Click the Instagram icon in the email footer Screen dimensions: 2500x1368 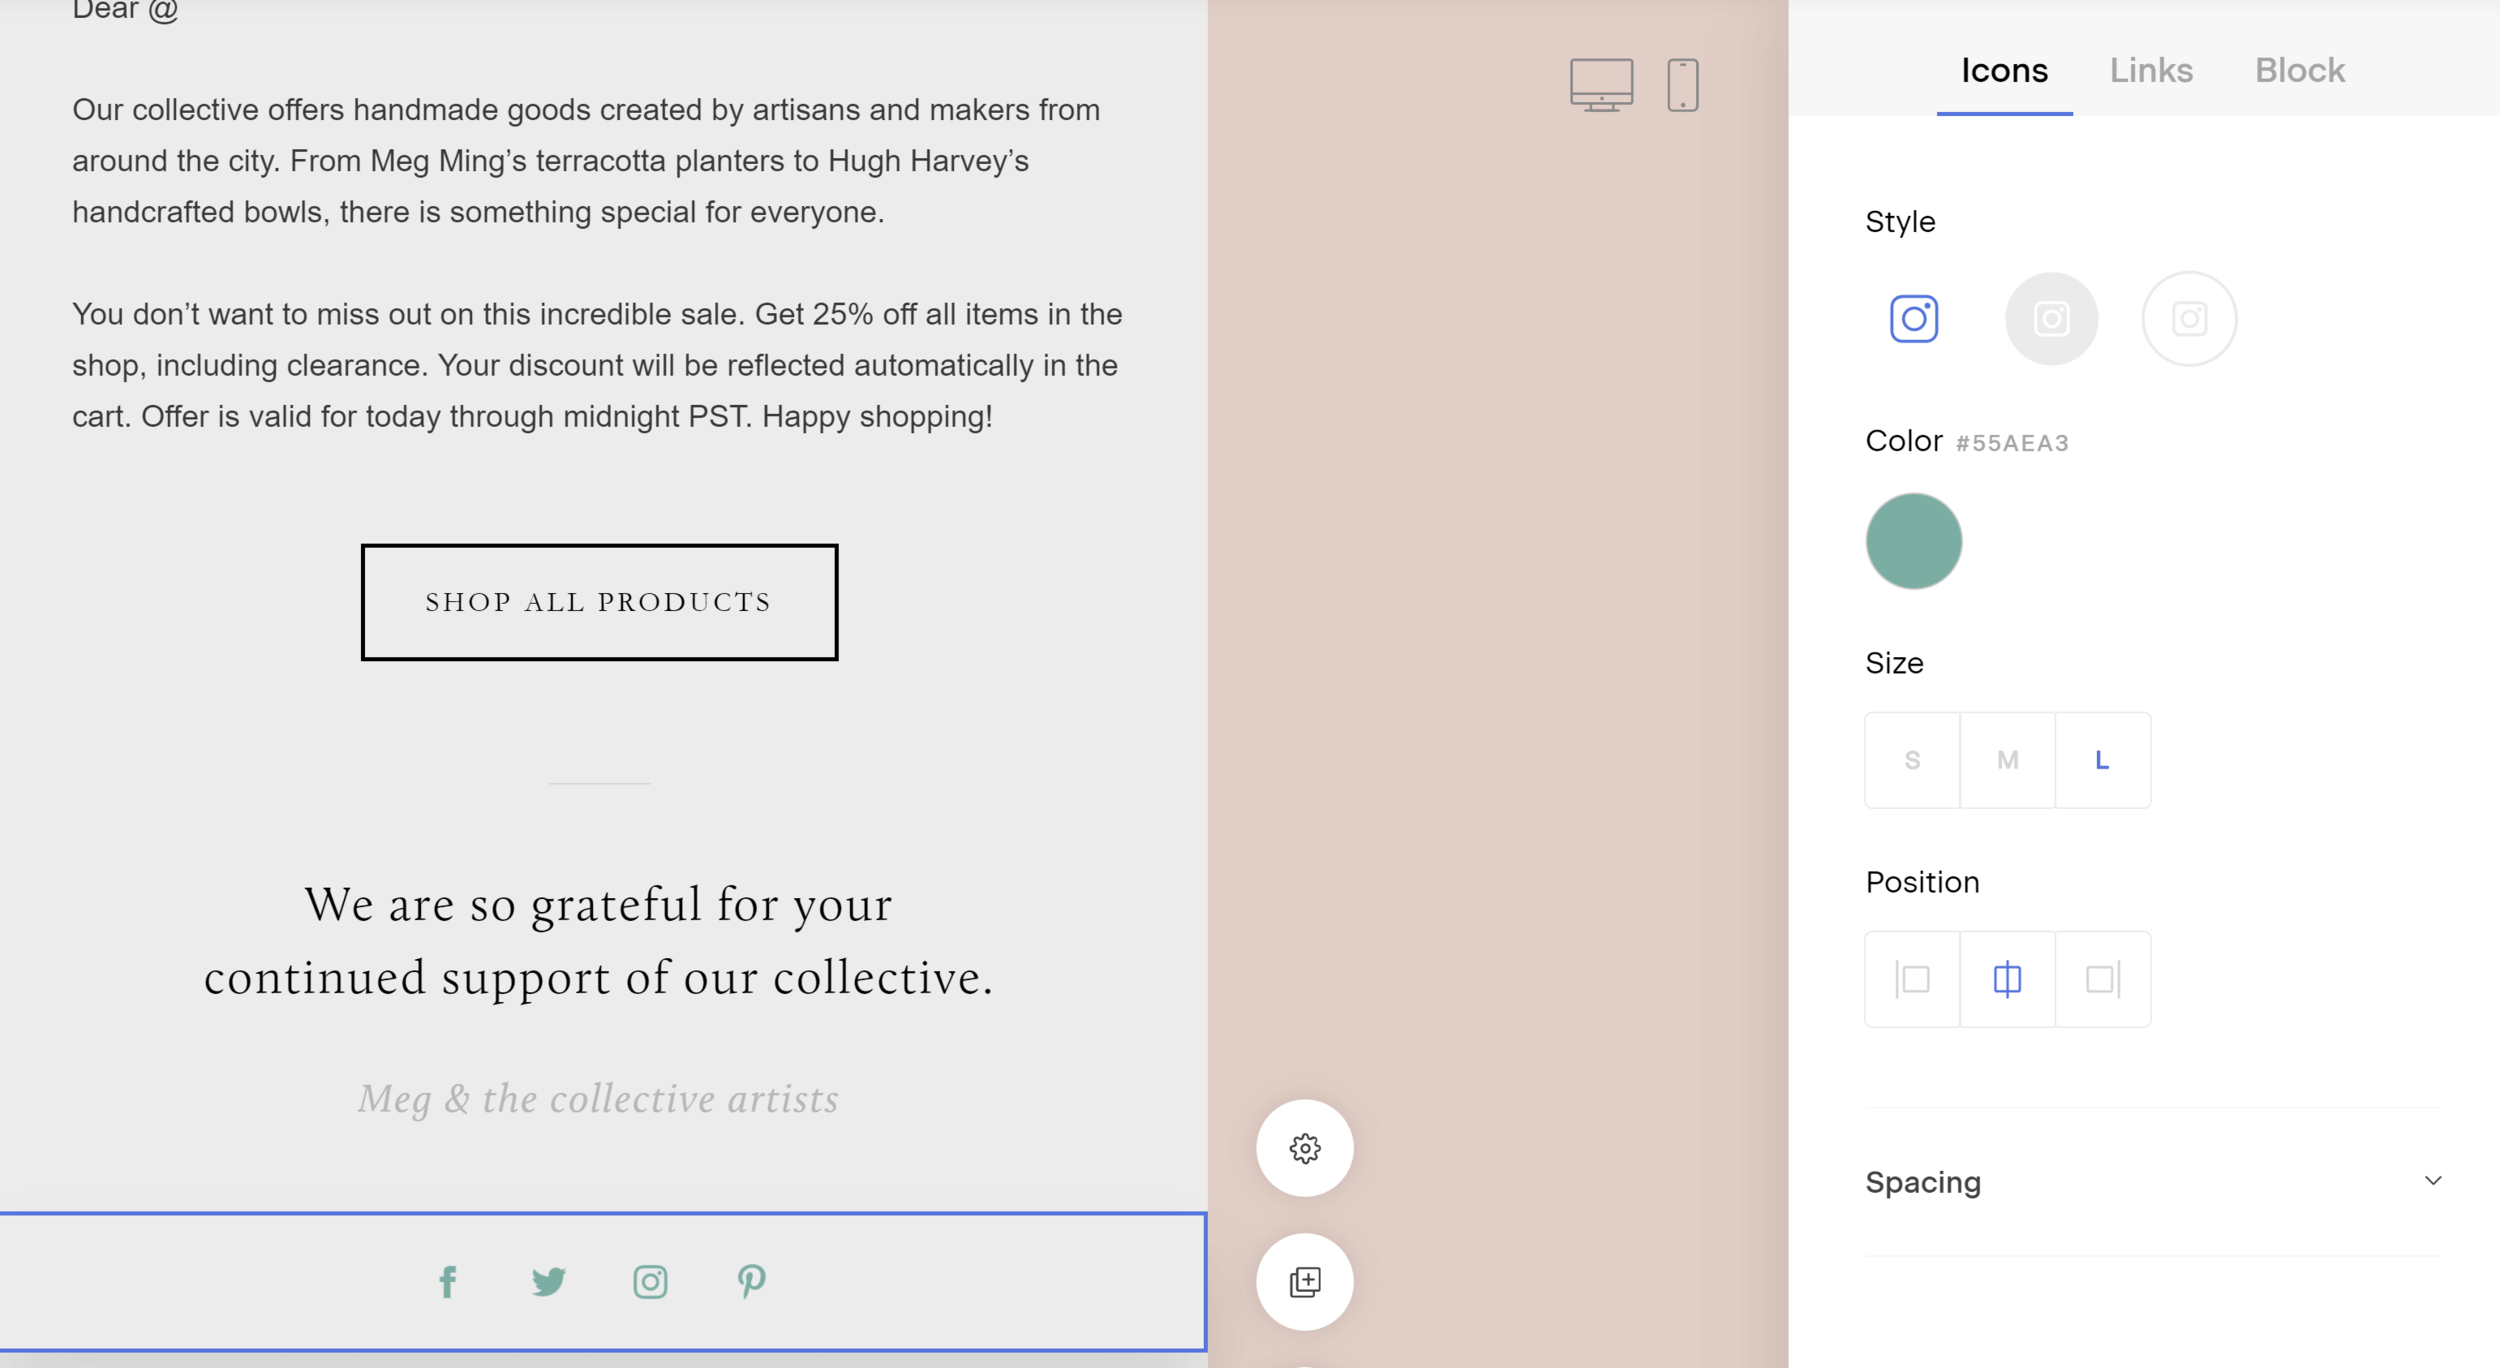pyautogui.click(x=650, y=1281)
